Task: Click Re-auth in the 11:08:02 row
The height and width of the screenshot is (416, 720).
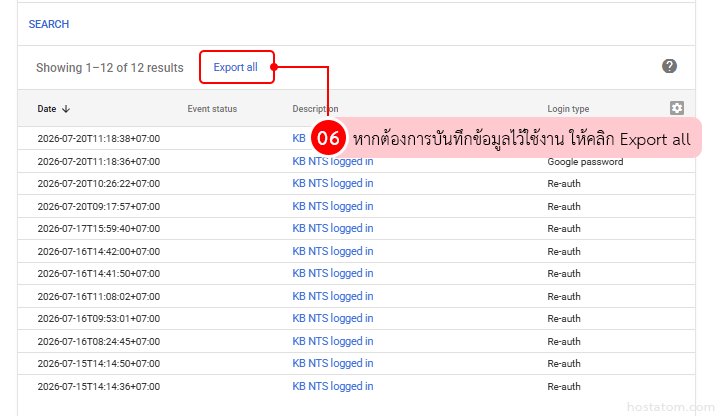Action: 564,297
